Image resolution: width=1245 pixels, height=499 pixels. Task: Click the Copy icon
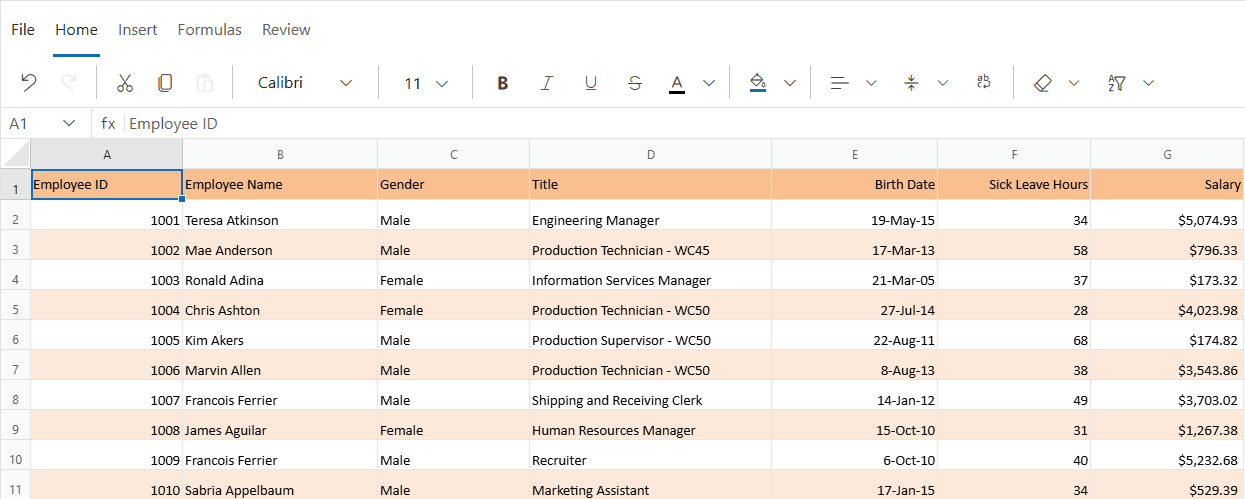coord(165,83)
